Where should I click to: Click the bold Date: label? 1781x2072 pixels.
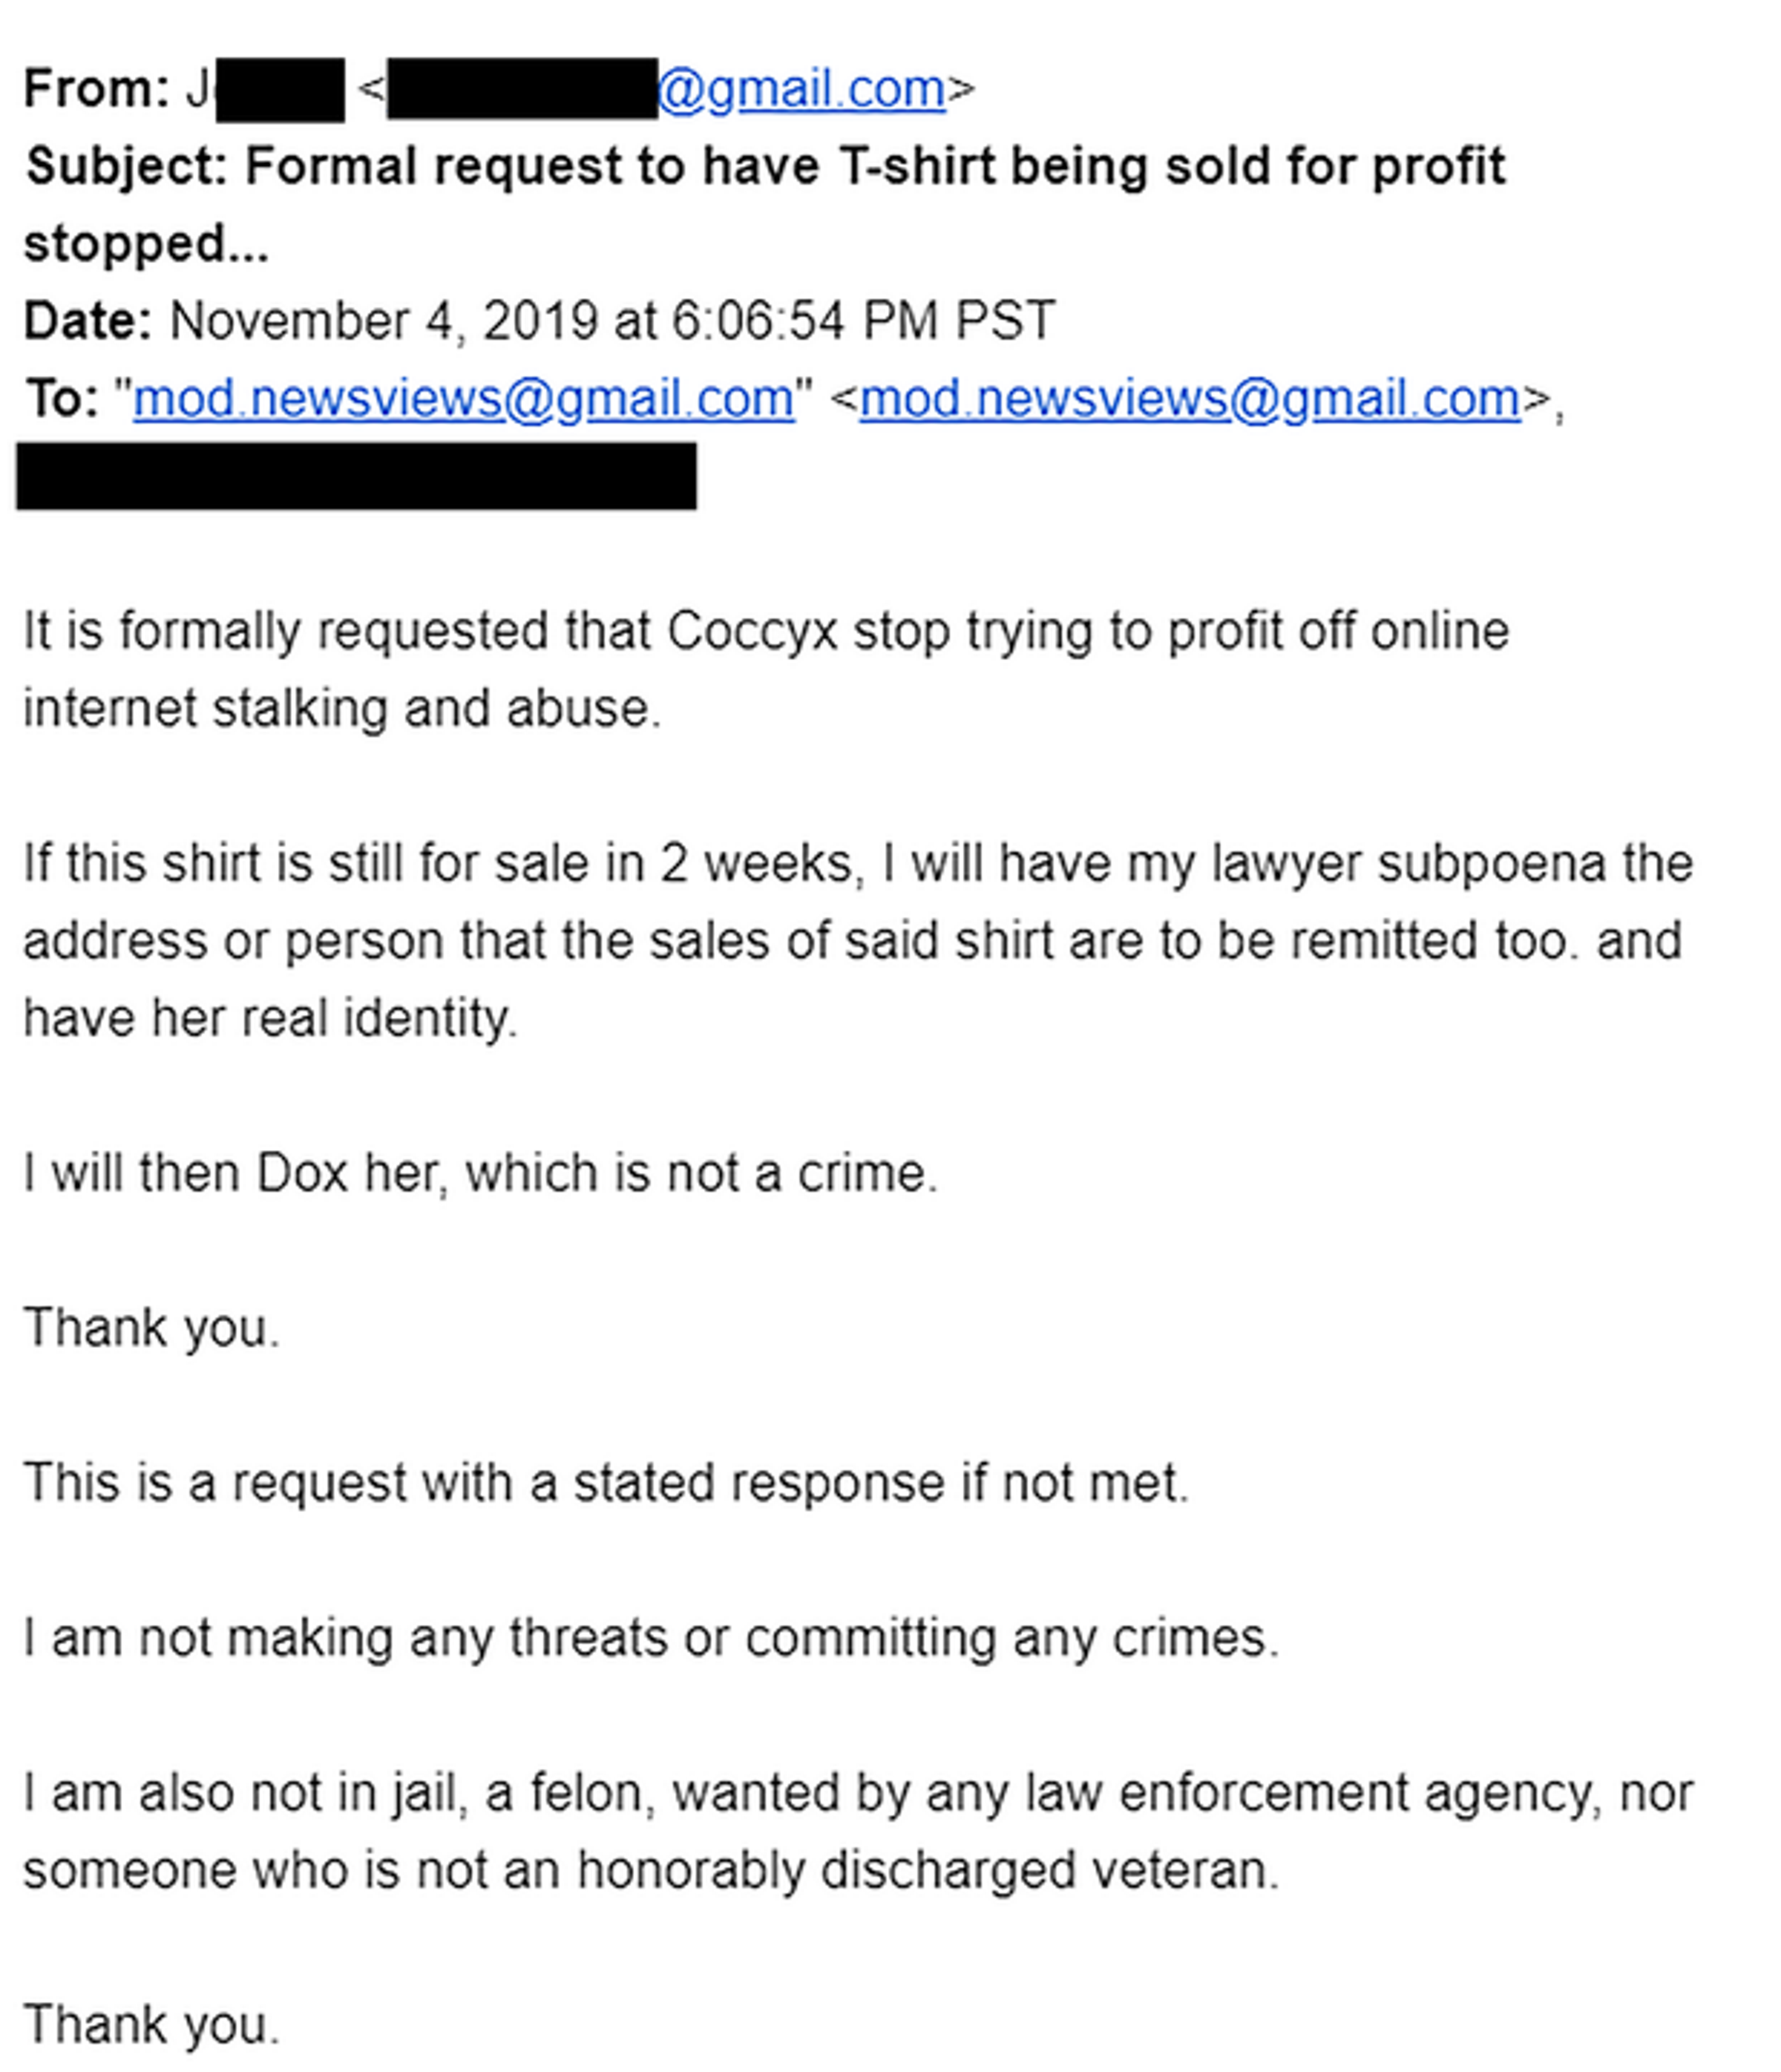87,321
